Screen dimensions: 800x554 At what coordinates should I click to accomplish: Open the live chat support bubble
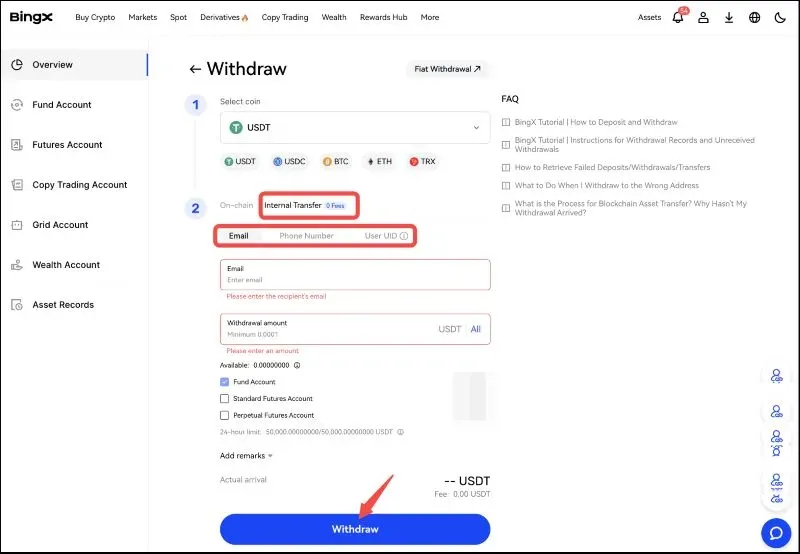pyautogui.click(x=776, y=530)
